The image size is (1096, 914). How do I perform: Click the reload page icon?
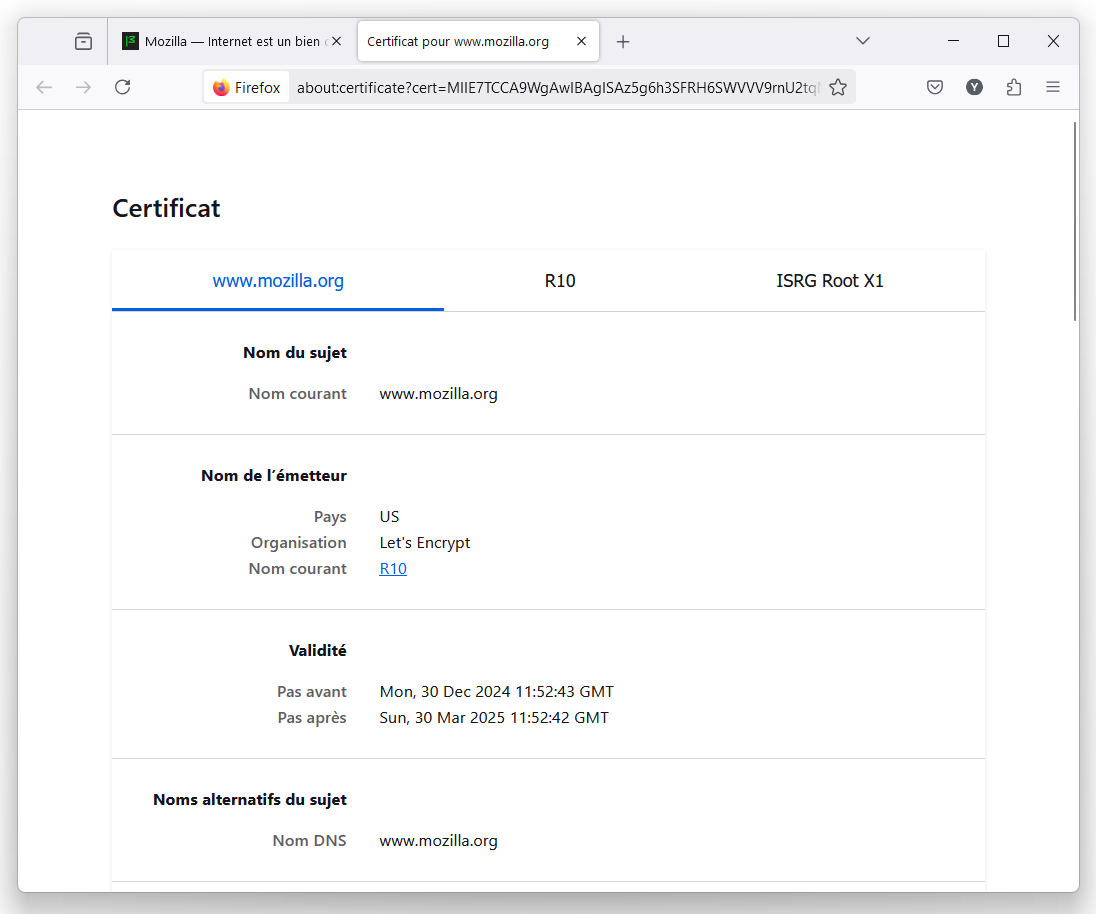(x=123, y=87)
